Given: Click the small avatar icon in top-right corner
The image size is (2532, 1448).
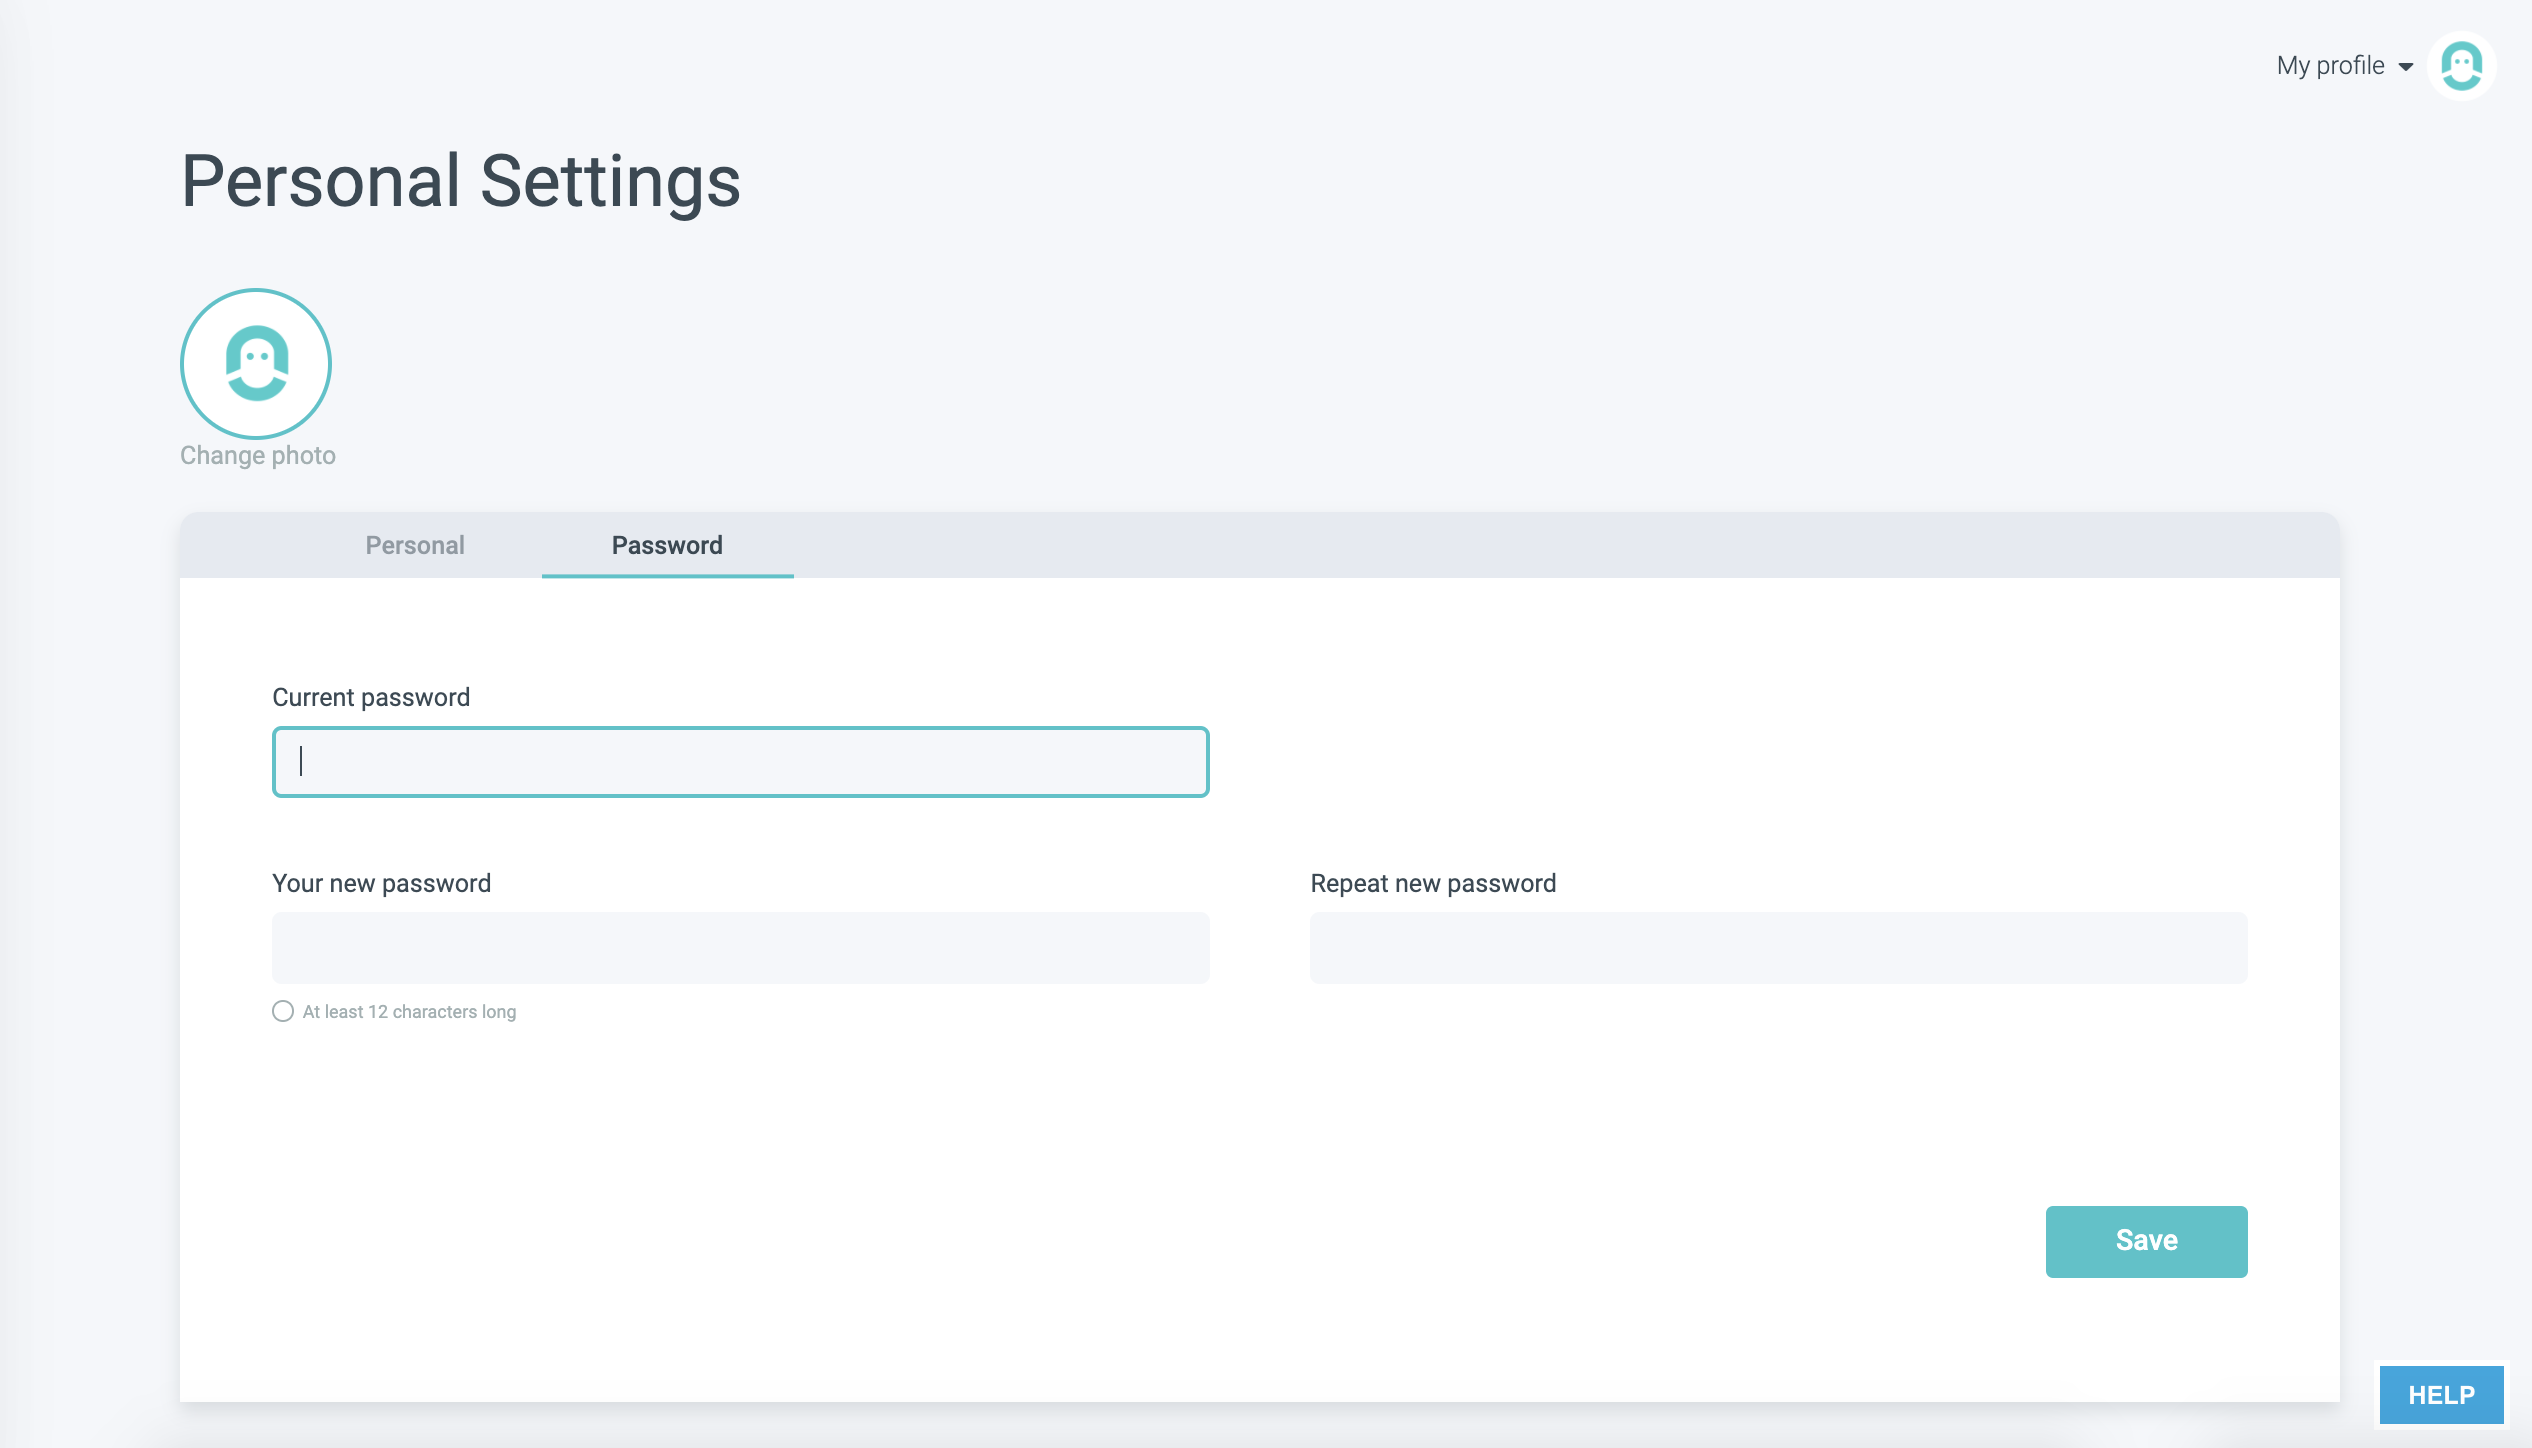Looking at the screenshot, I should (x=2461, y=66).
